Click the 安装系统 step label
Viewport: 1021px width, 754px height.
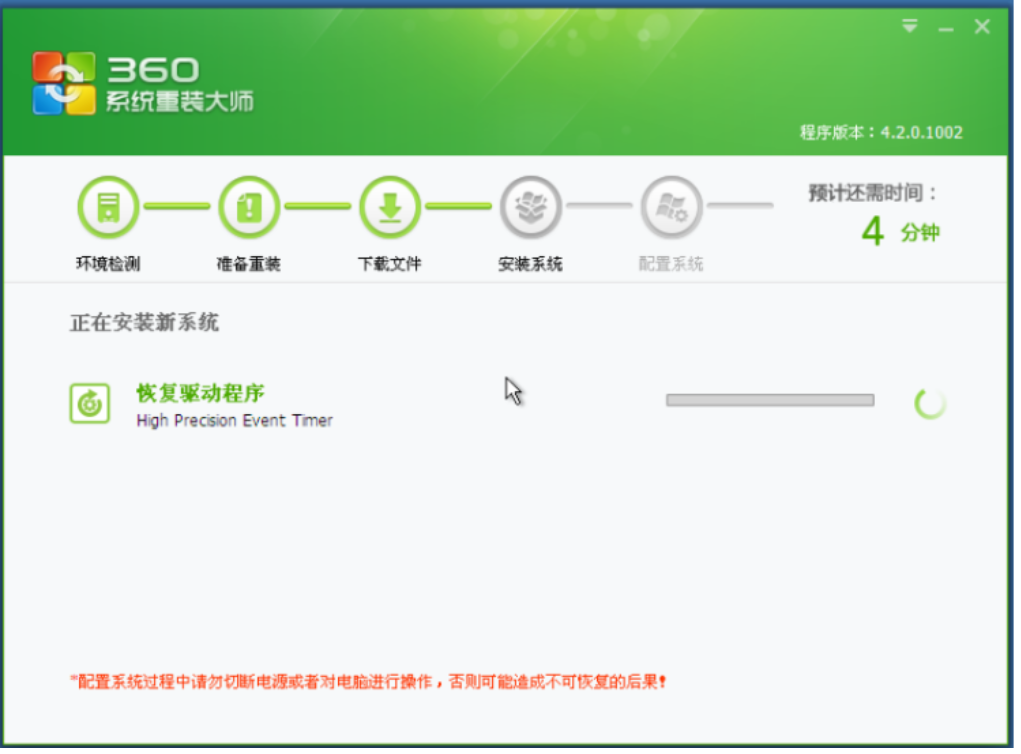(x=531, y=264)
